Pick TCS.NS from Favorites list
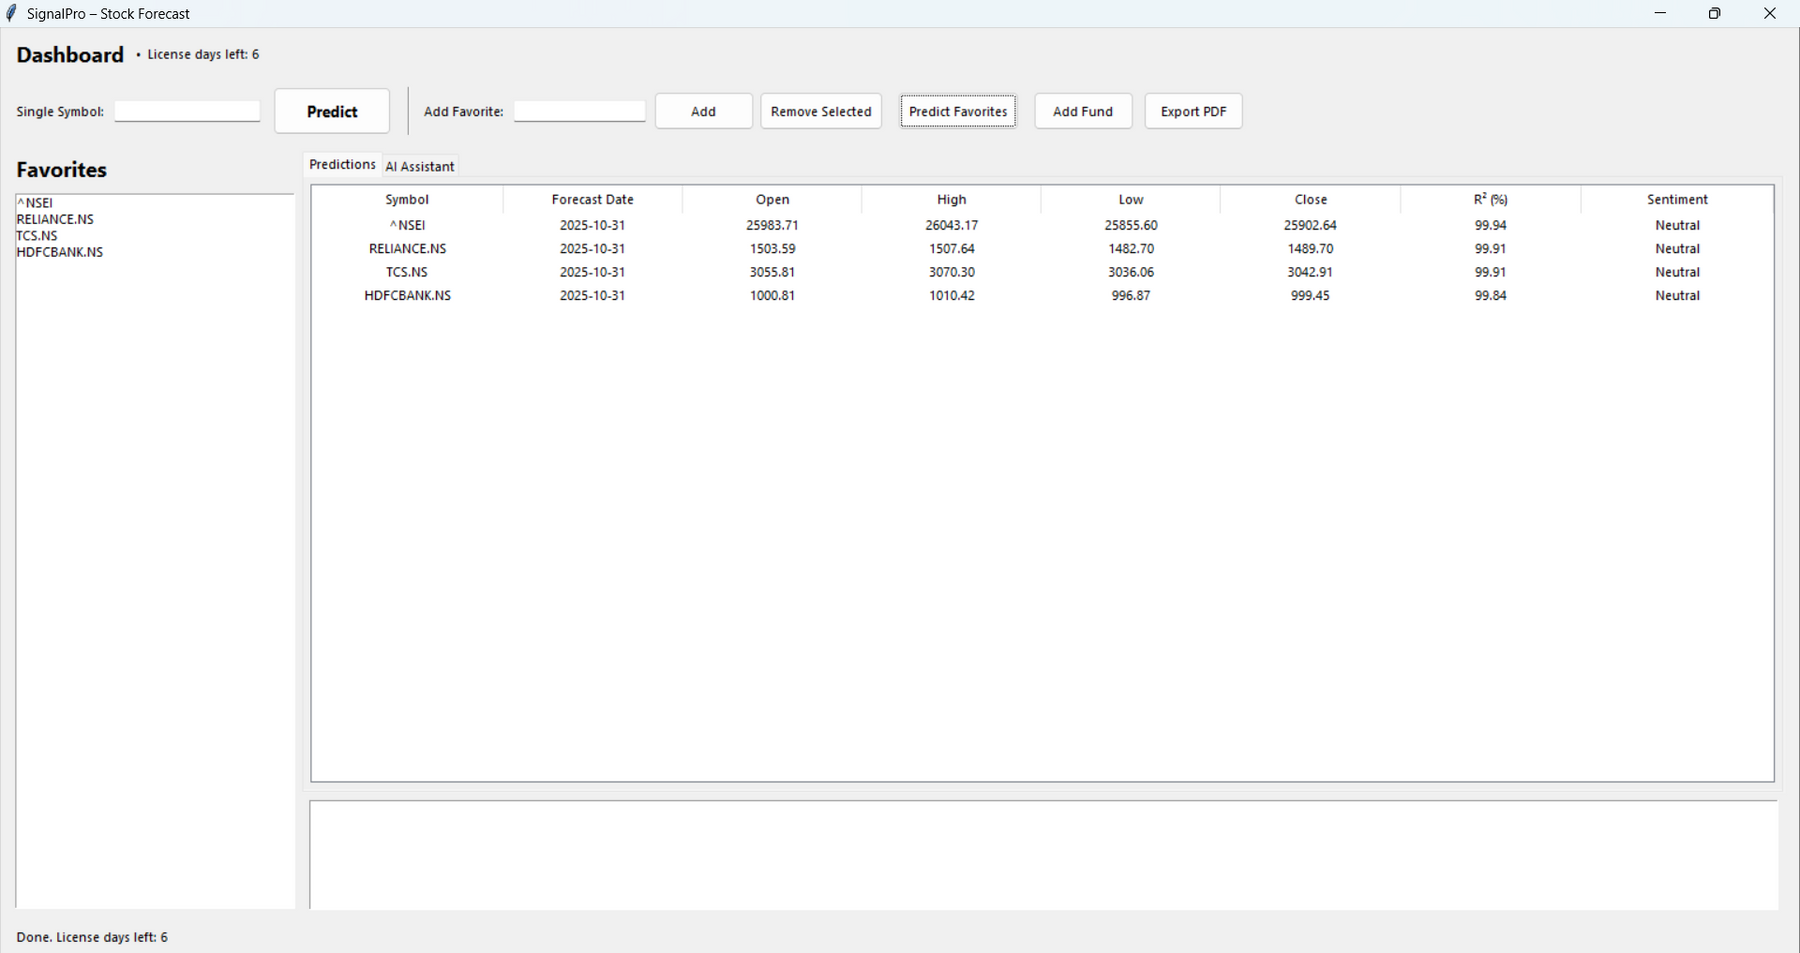The width and height of the screenshot is (1800, 953). click(37, 236)
